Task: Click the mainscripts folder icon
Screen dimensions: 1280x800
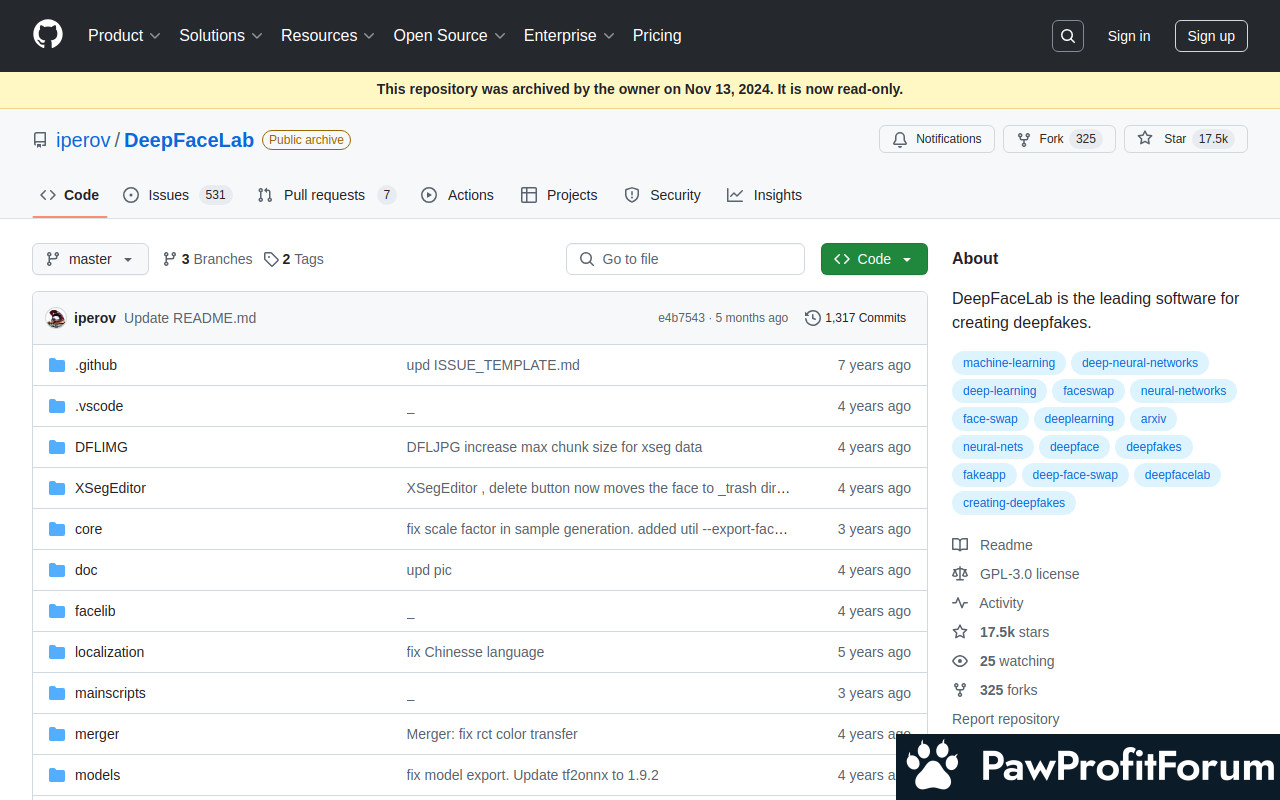Action: pyautogui.click(x=57, y=693)
